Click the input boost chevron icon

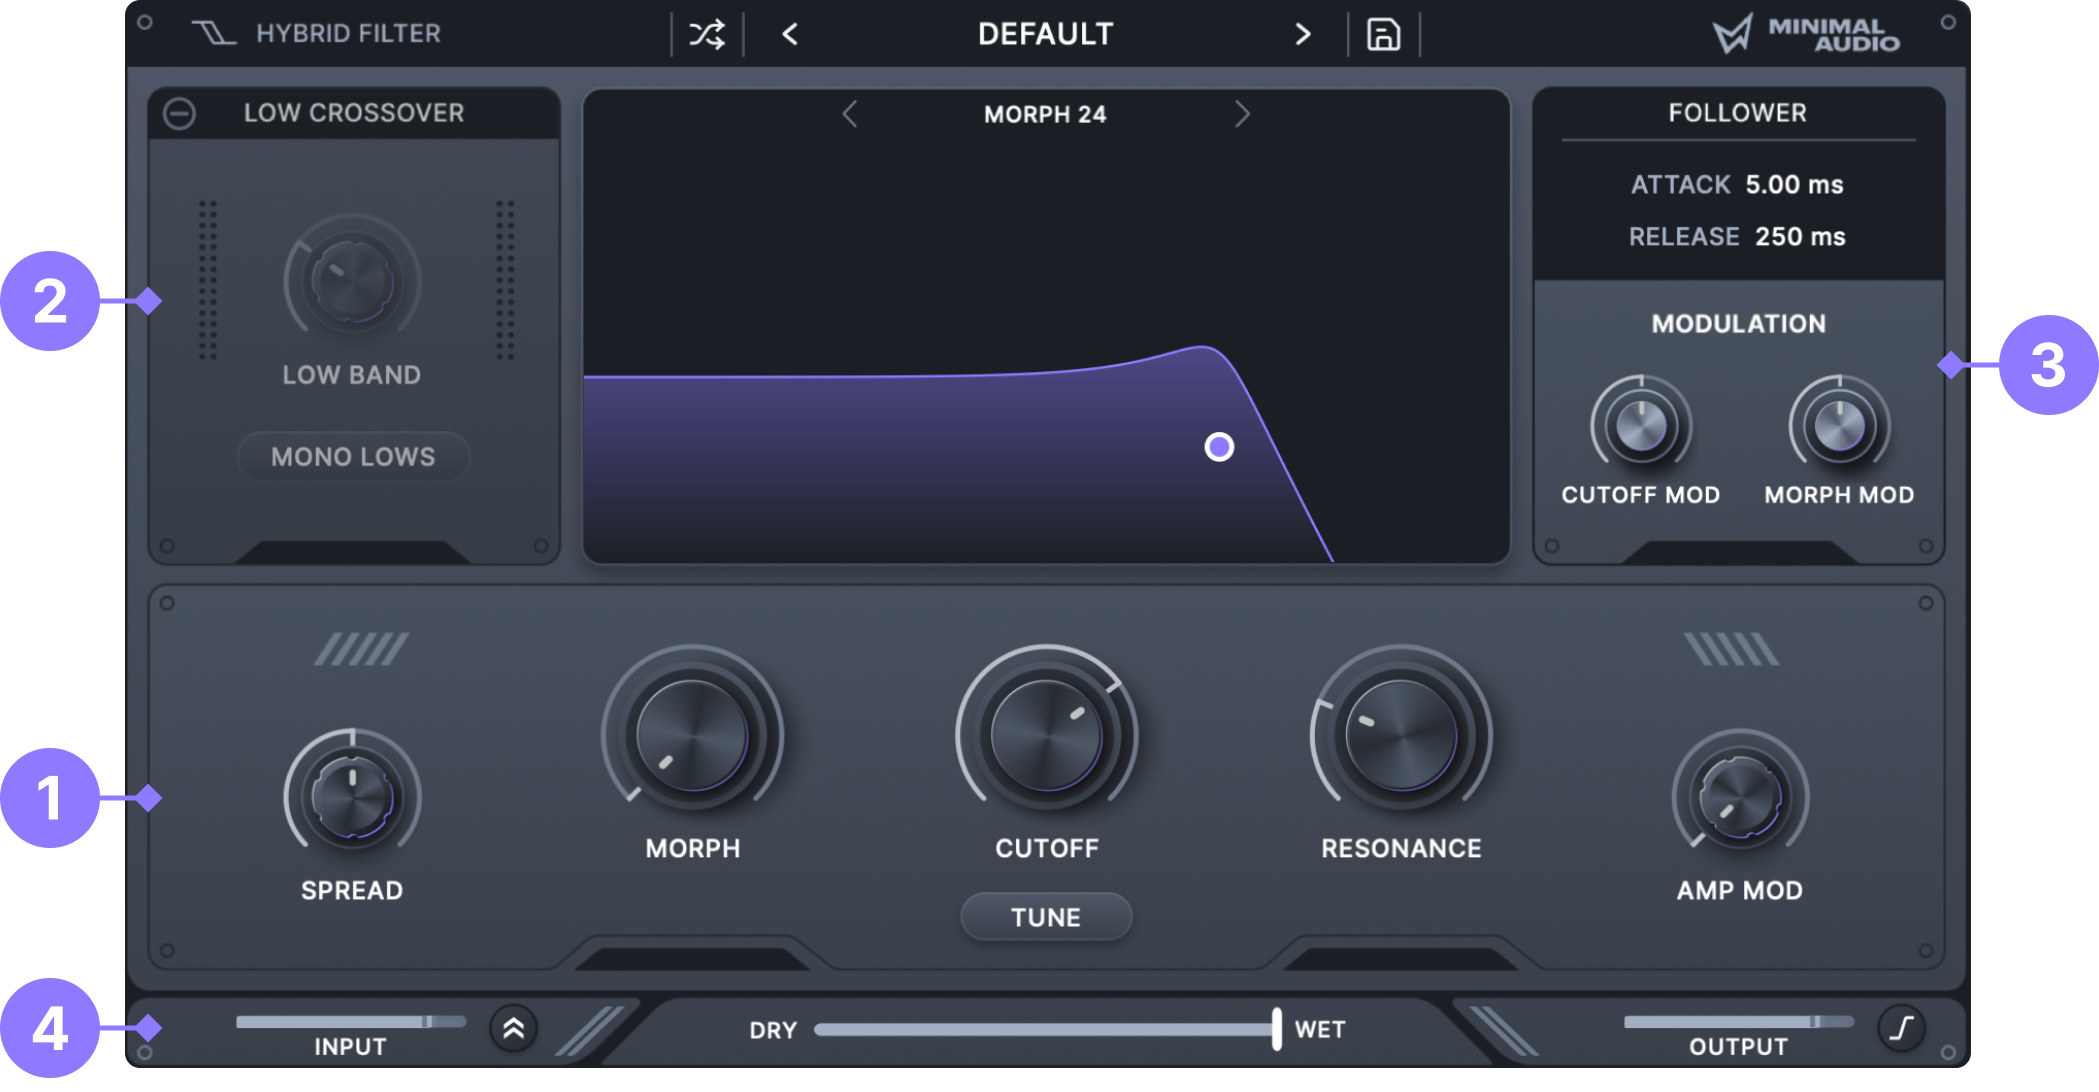(513, 1028)
